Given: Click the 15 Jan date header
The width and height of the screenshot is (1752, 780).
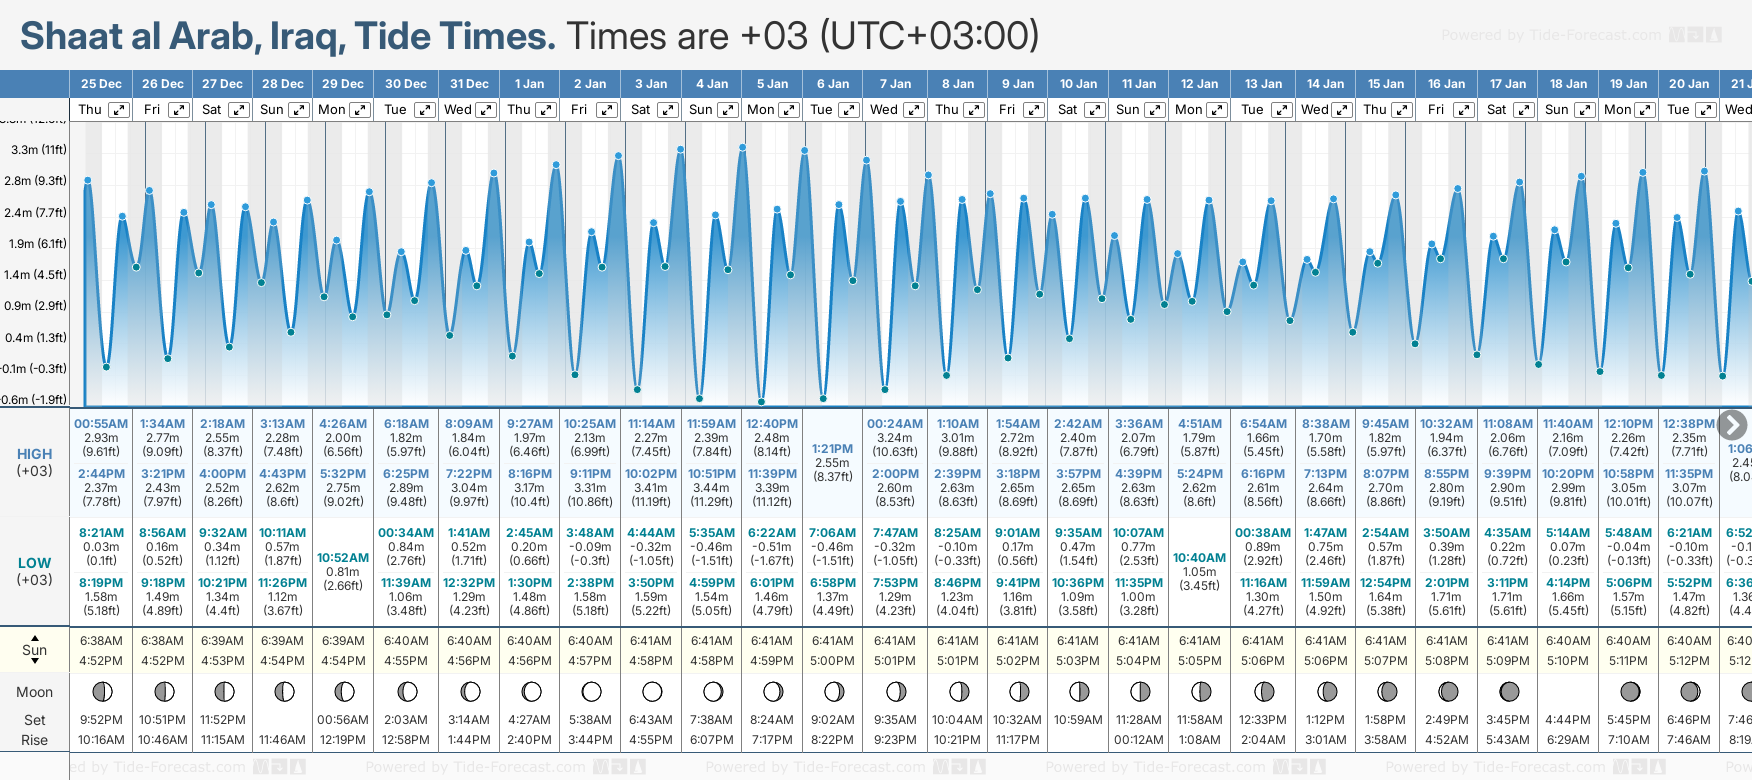Looking at the screenshot, I should click(1386, 84).
